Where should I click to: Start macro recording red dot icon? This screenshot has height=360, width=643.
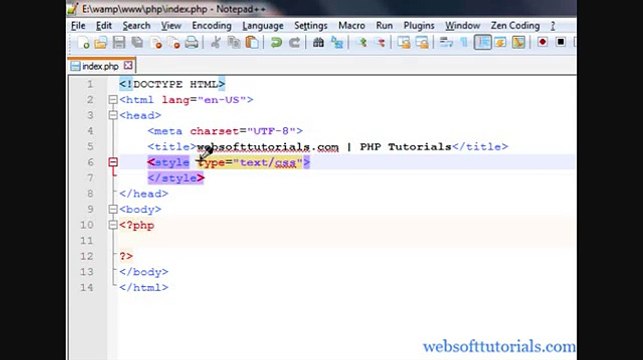543,42
